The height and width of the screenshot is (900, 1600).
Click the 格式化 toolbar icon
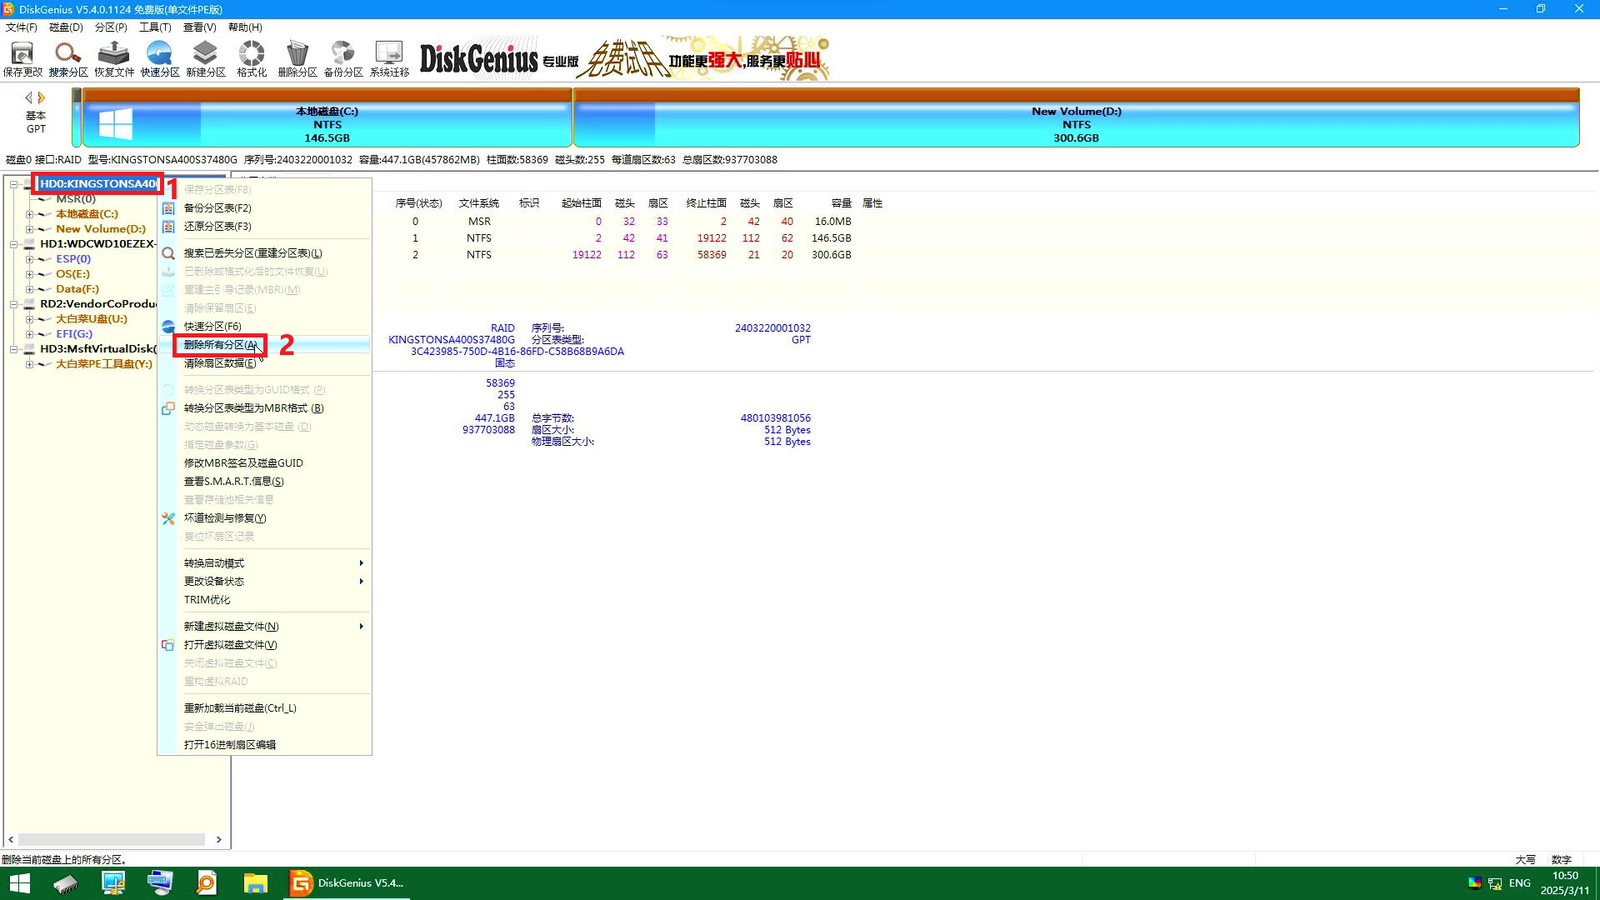point(251,59)
